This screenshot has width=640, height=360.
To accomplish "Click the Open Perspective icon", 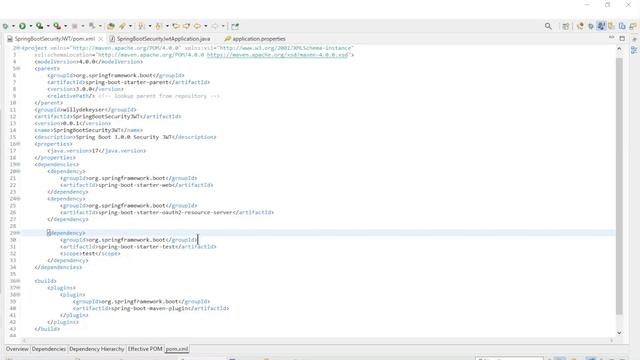I will tap(566, 26).
